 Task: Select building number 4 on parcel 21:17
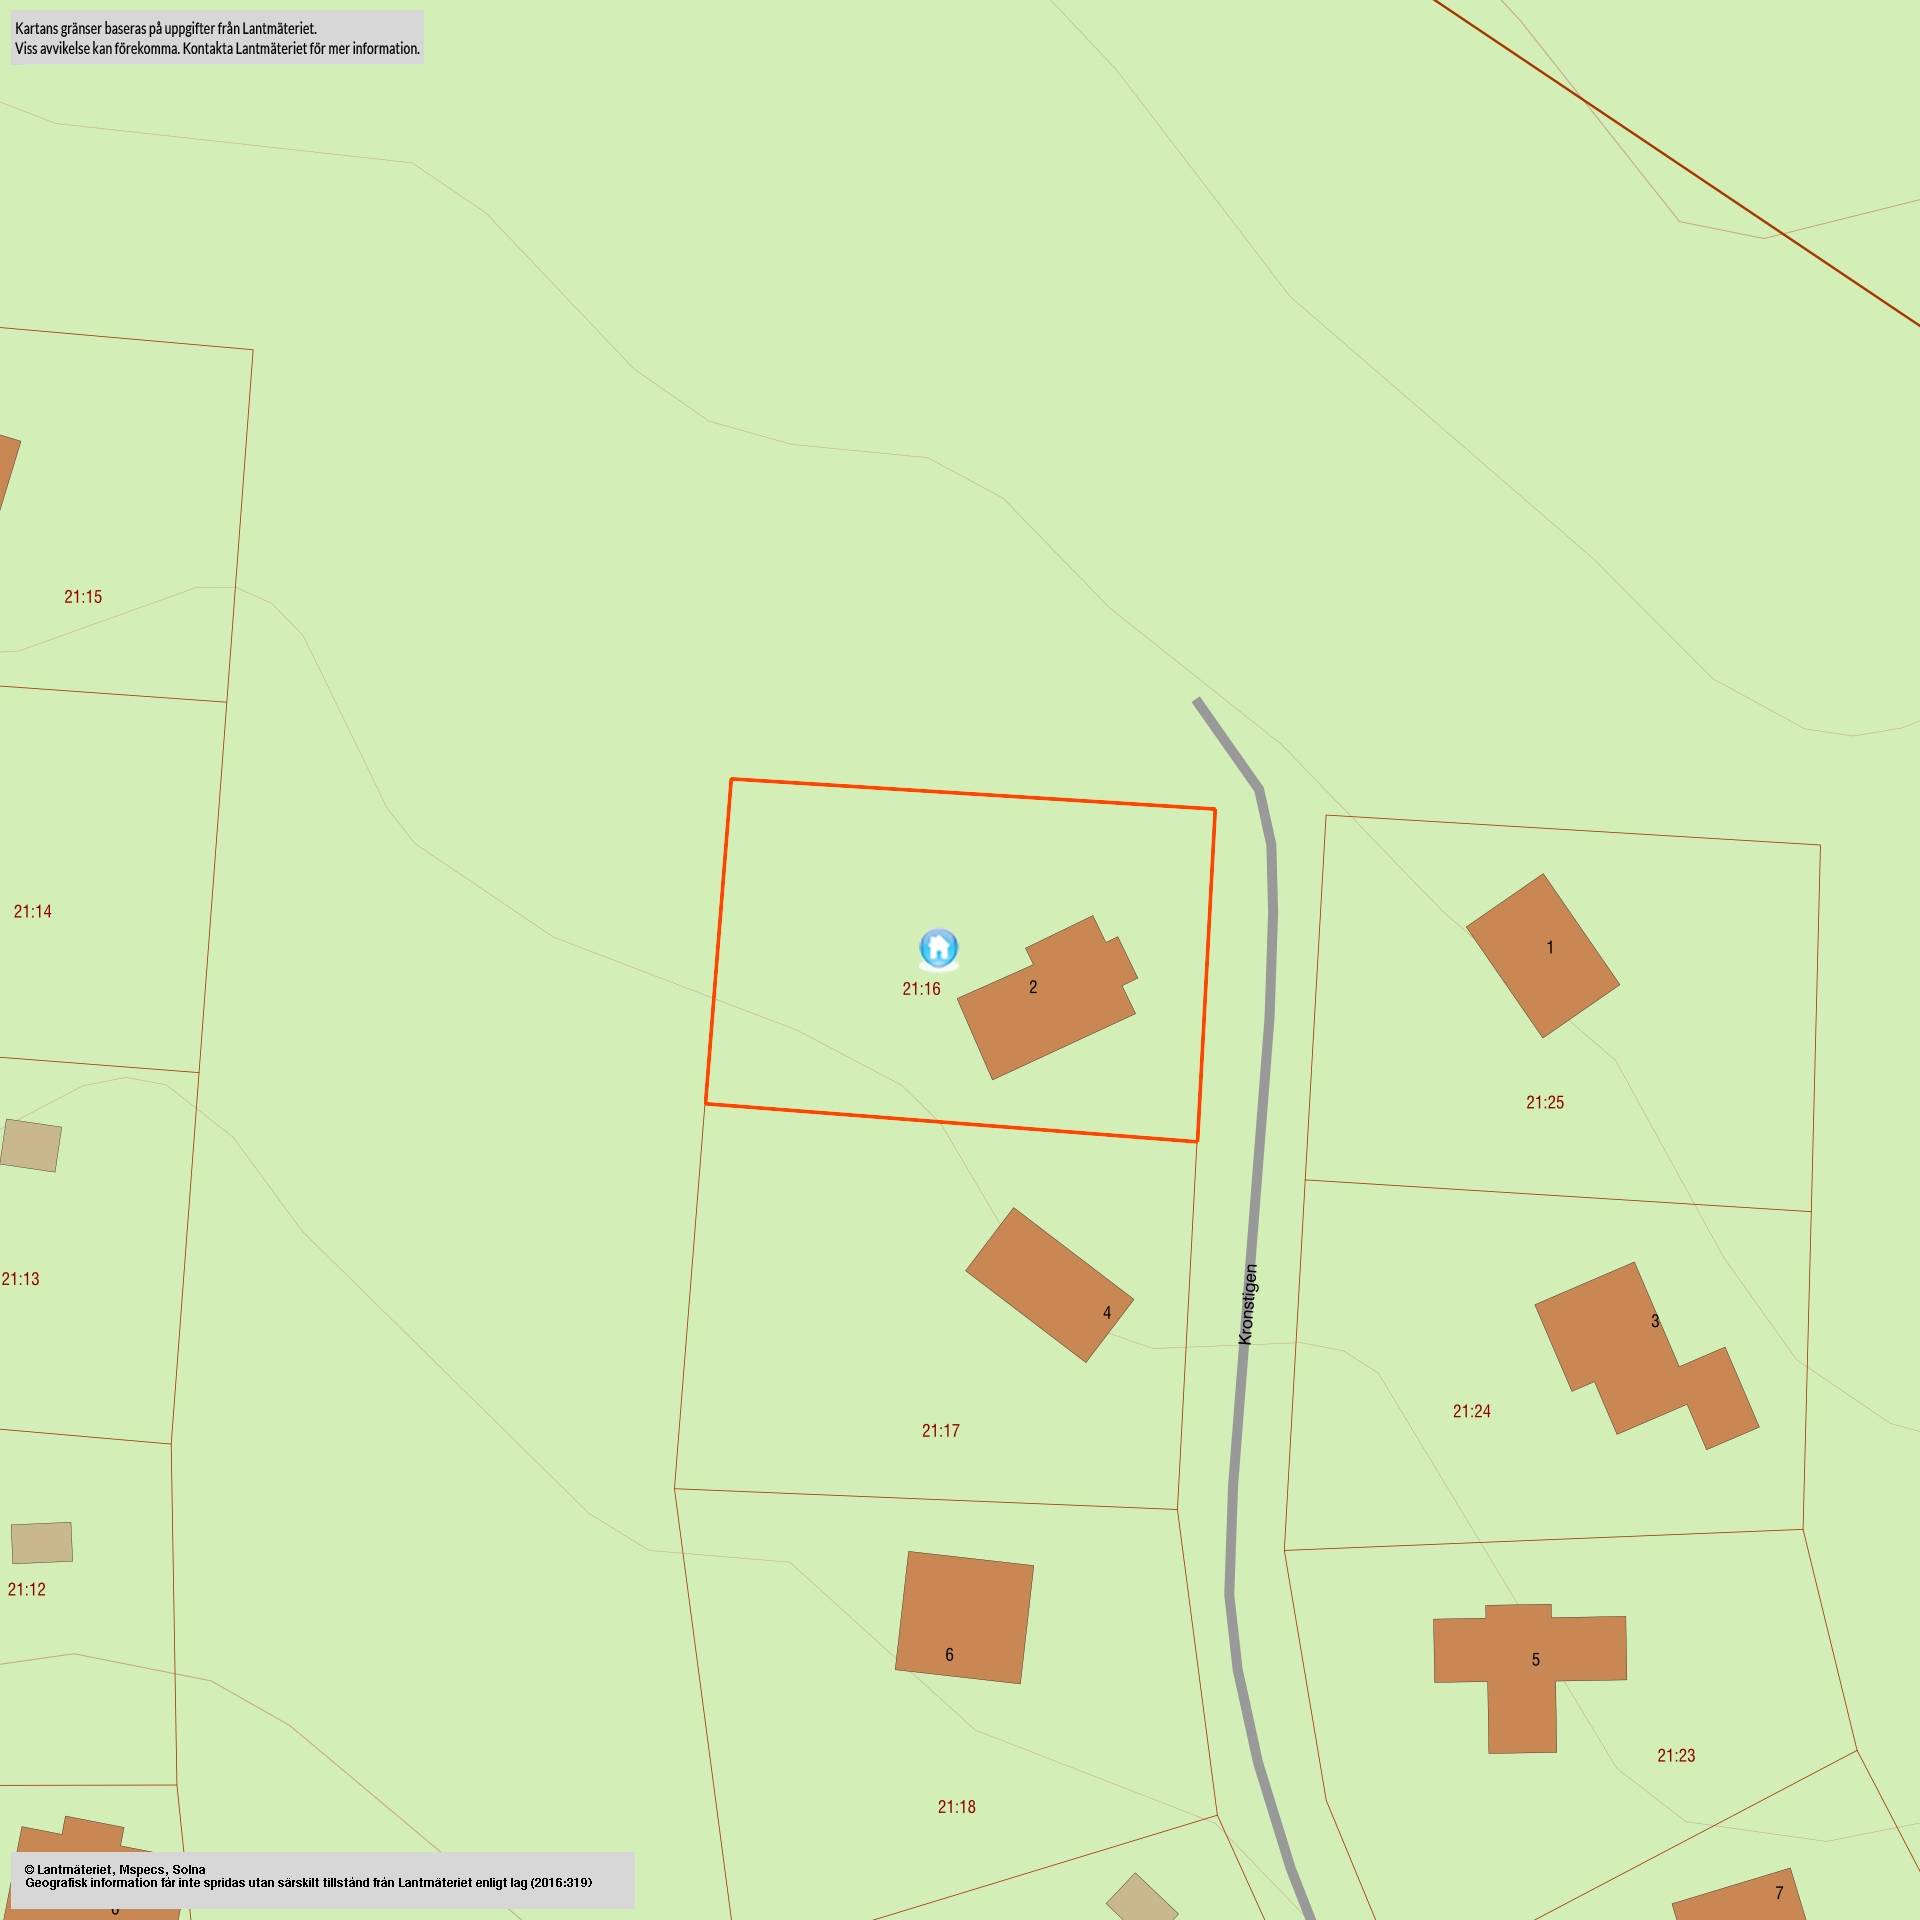click(1049, 1285)
